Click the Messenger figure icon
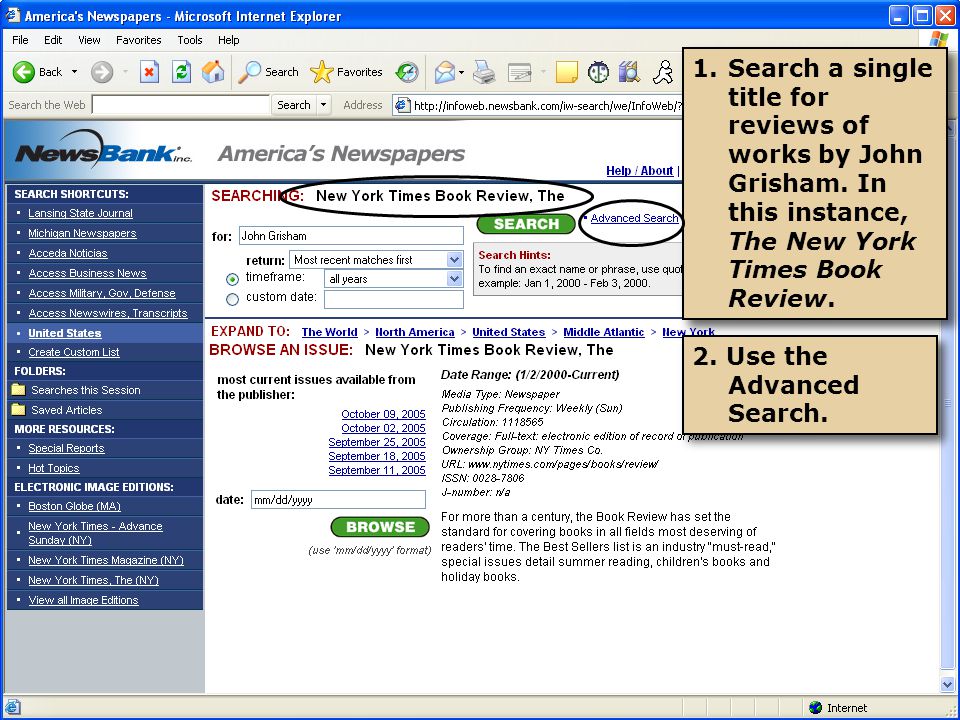 tap(663, 72)
